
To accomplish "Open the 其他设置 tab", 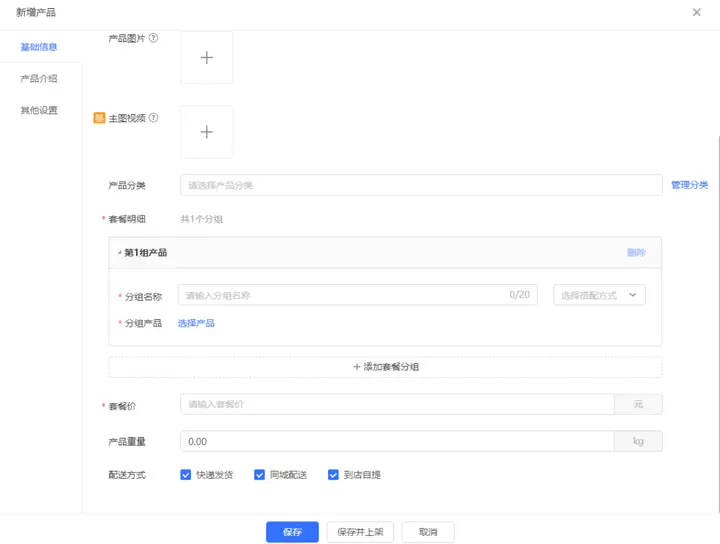I will 39,110.
